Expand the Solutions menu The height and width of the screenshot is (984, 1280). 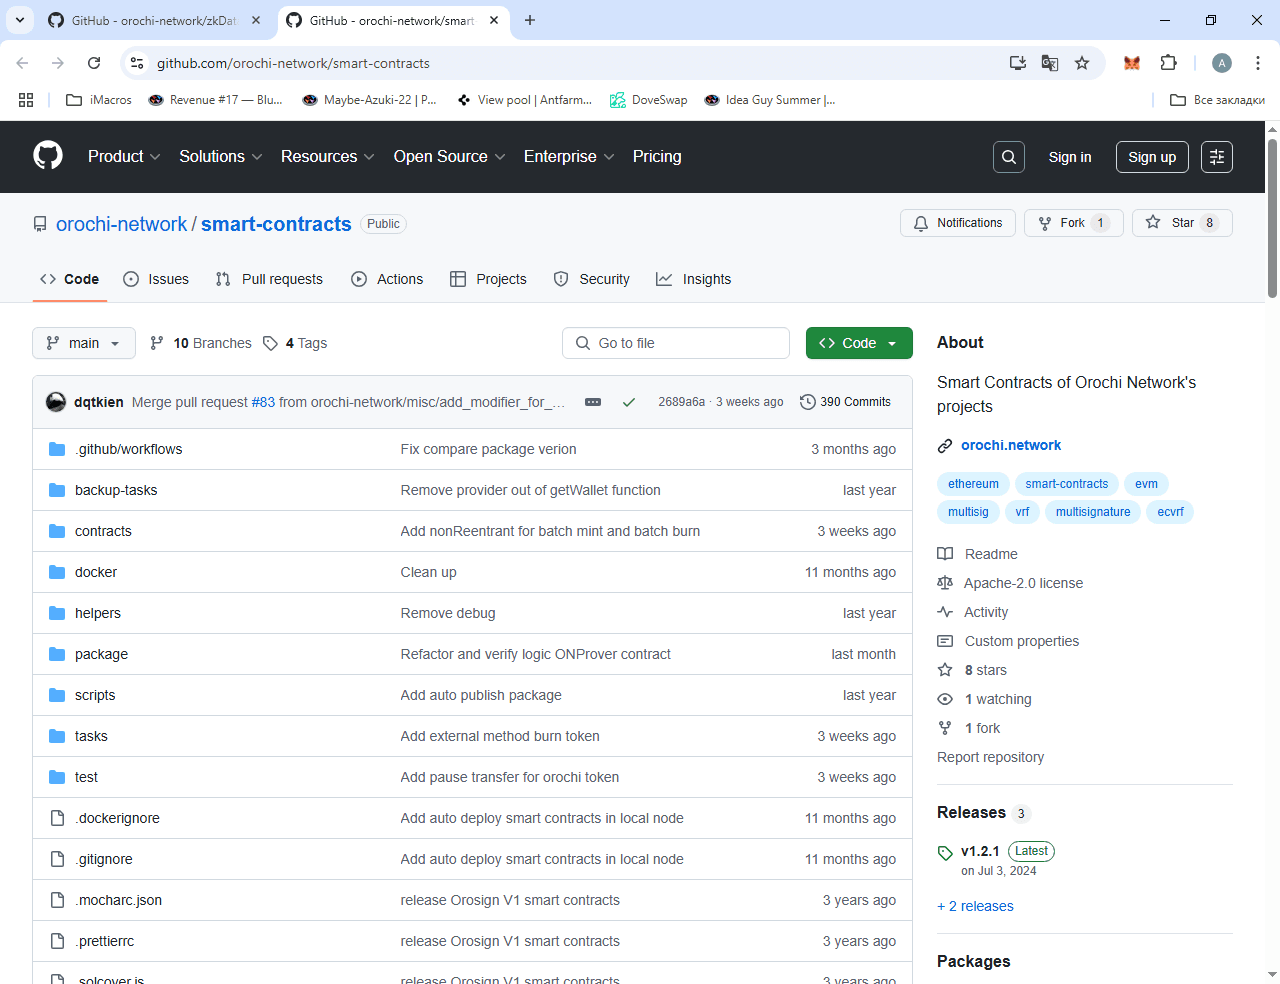[221, 157]
